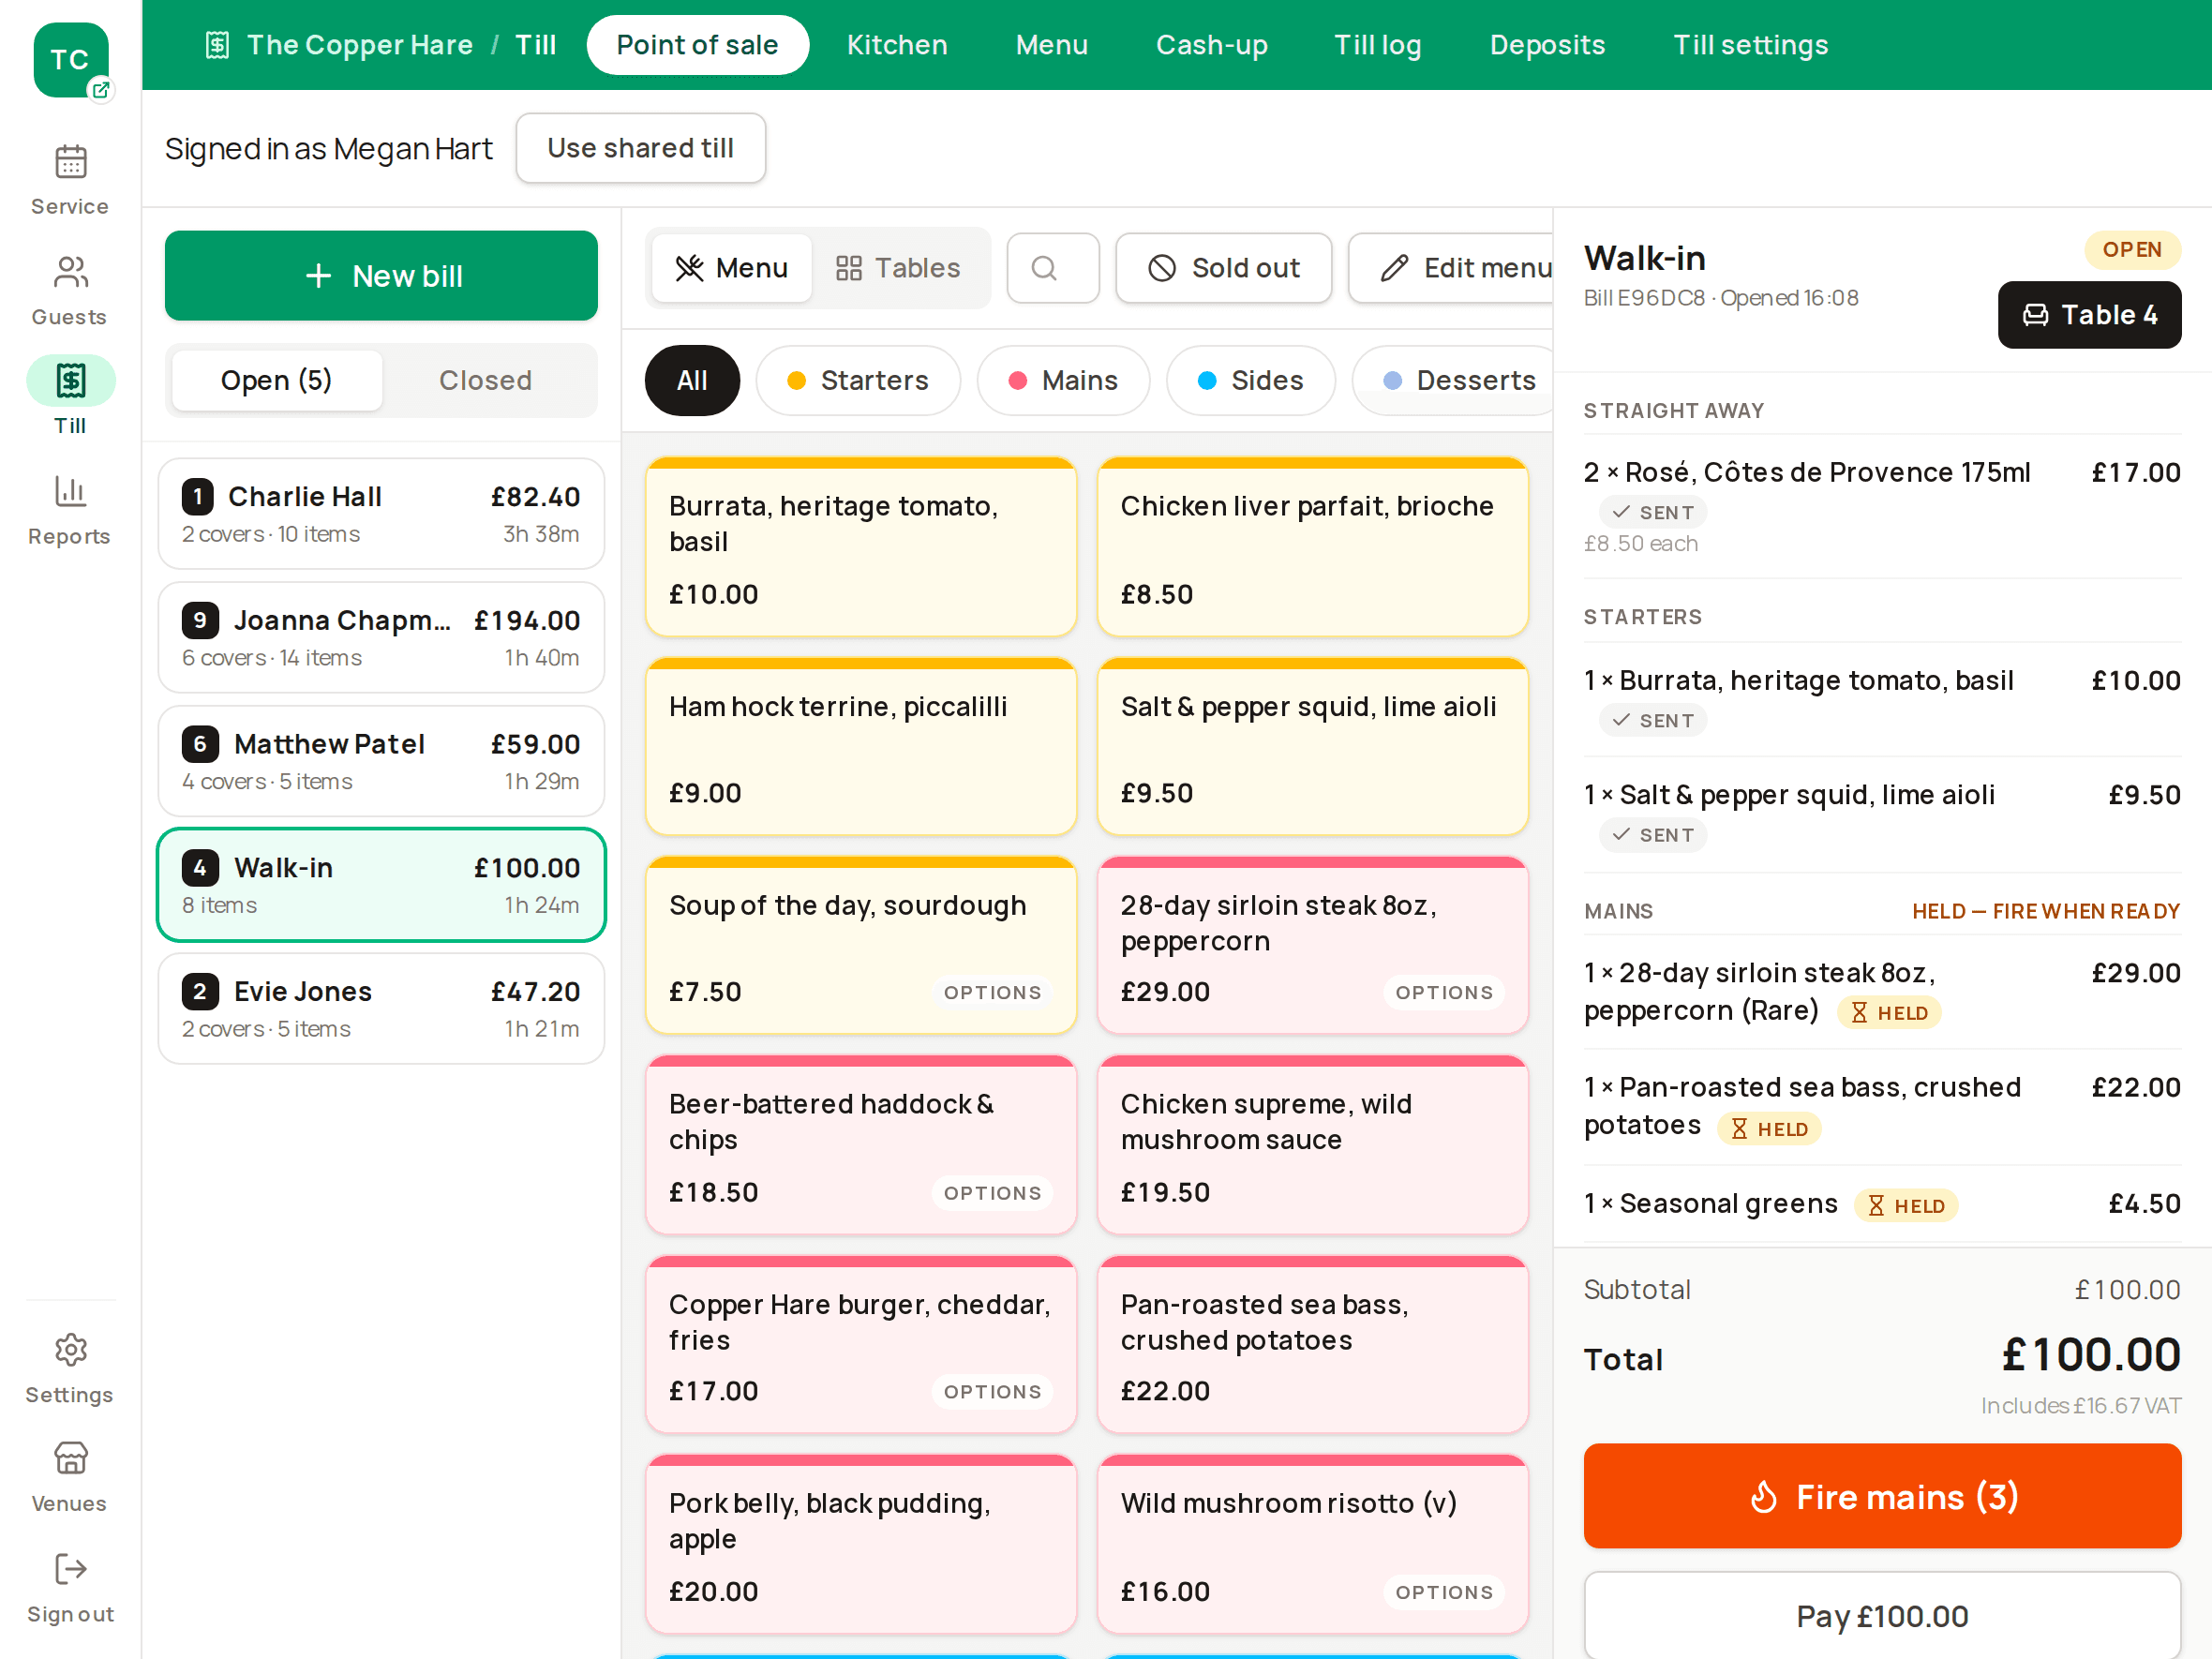2212x1659 pixels.
Task: Click the Sold out button
Action: click(1223, 268)
